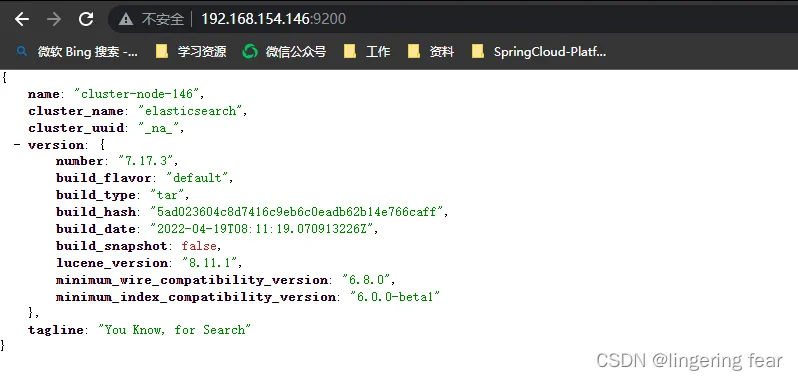Screen dimensions: 798x380
Task: Click the Bing search magnifier favicon
Action: (22, 51)
